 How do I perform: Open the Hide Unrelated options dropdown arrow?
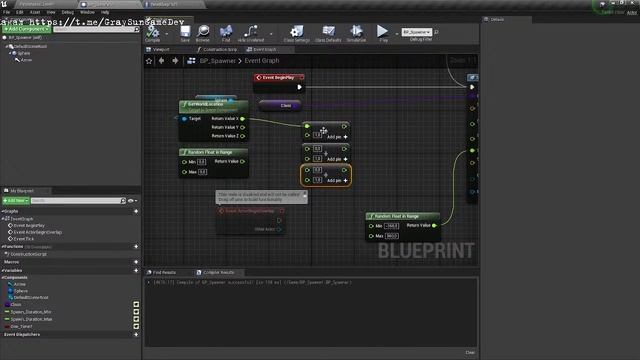pos(271,34)
